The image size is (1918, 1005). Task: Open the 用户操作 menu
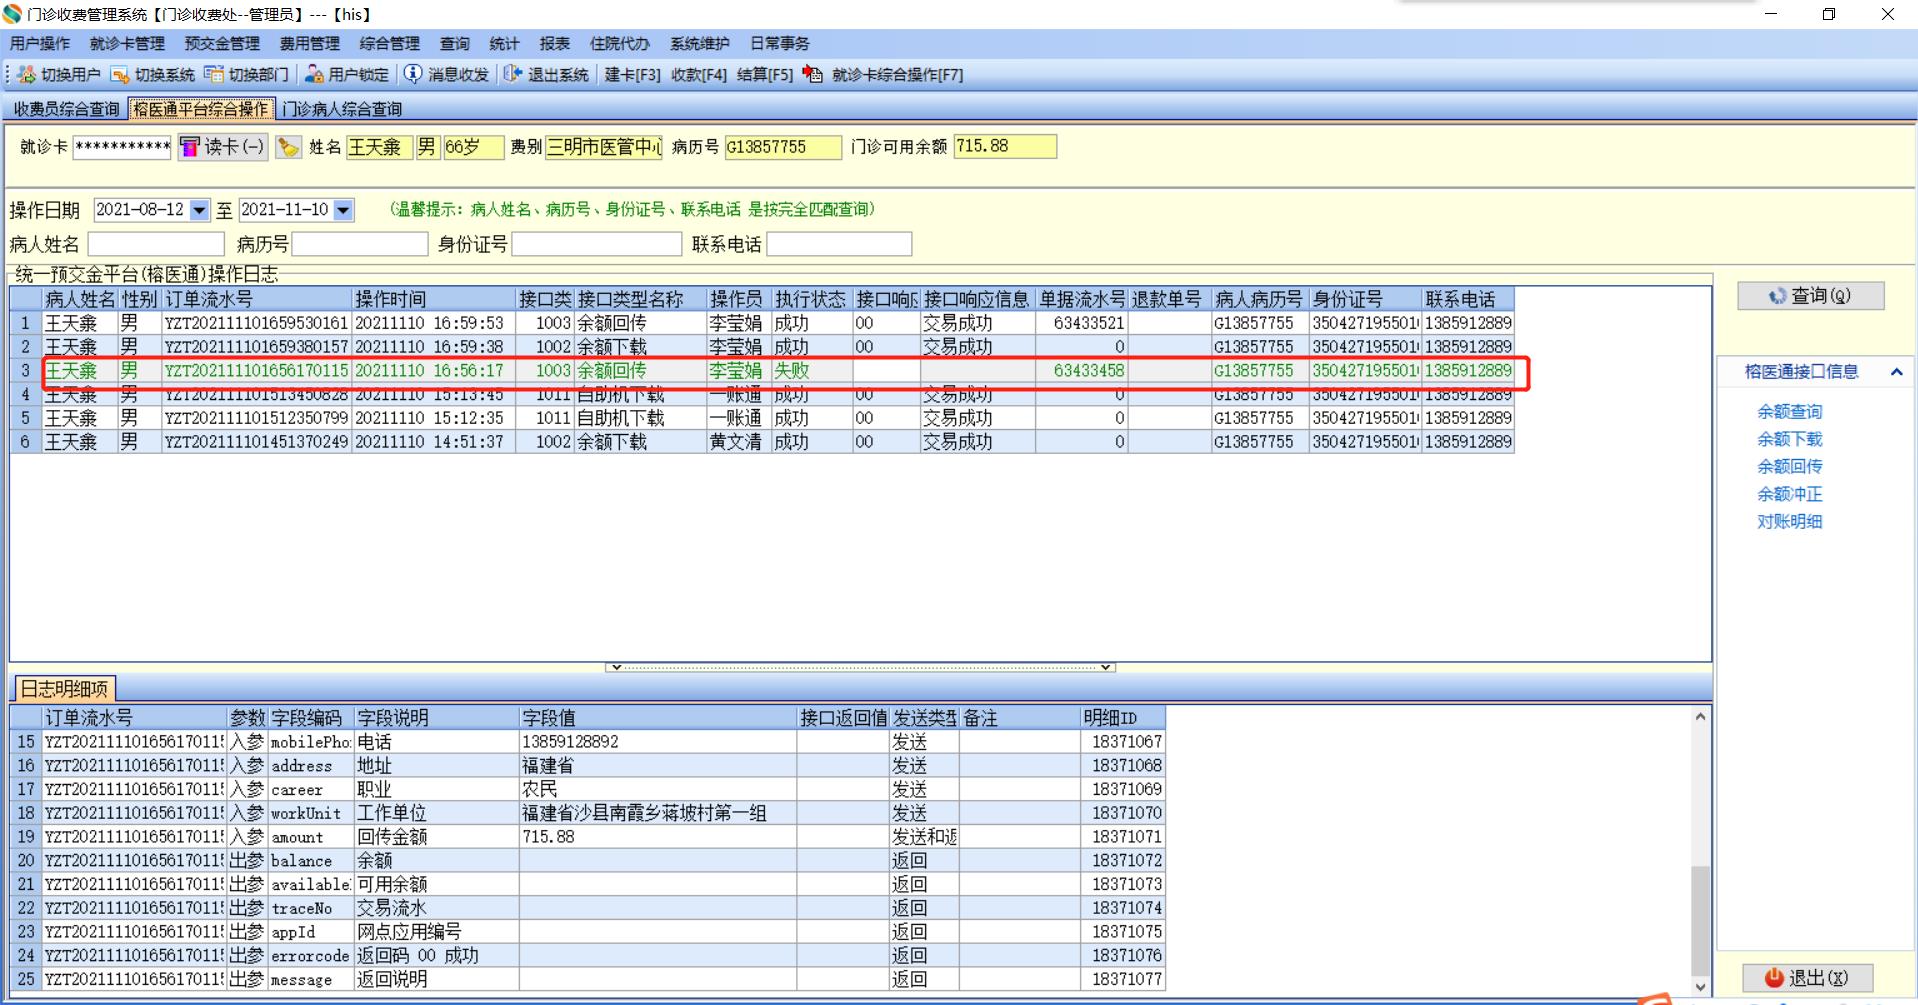tap(40, 44)
